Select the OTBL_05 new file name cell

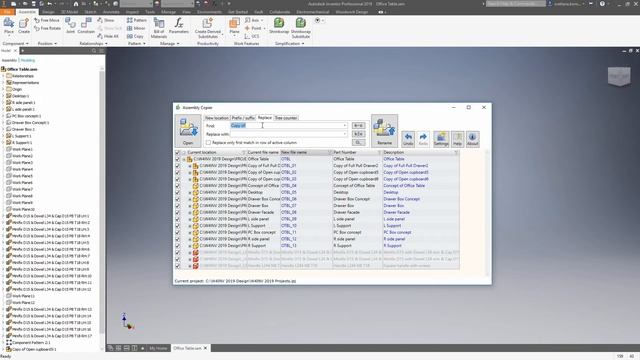tap(306, 192)
